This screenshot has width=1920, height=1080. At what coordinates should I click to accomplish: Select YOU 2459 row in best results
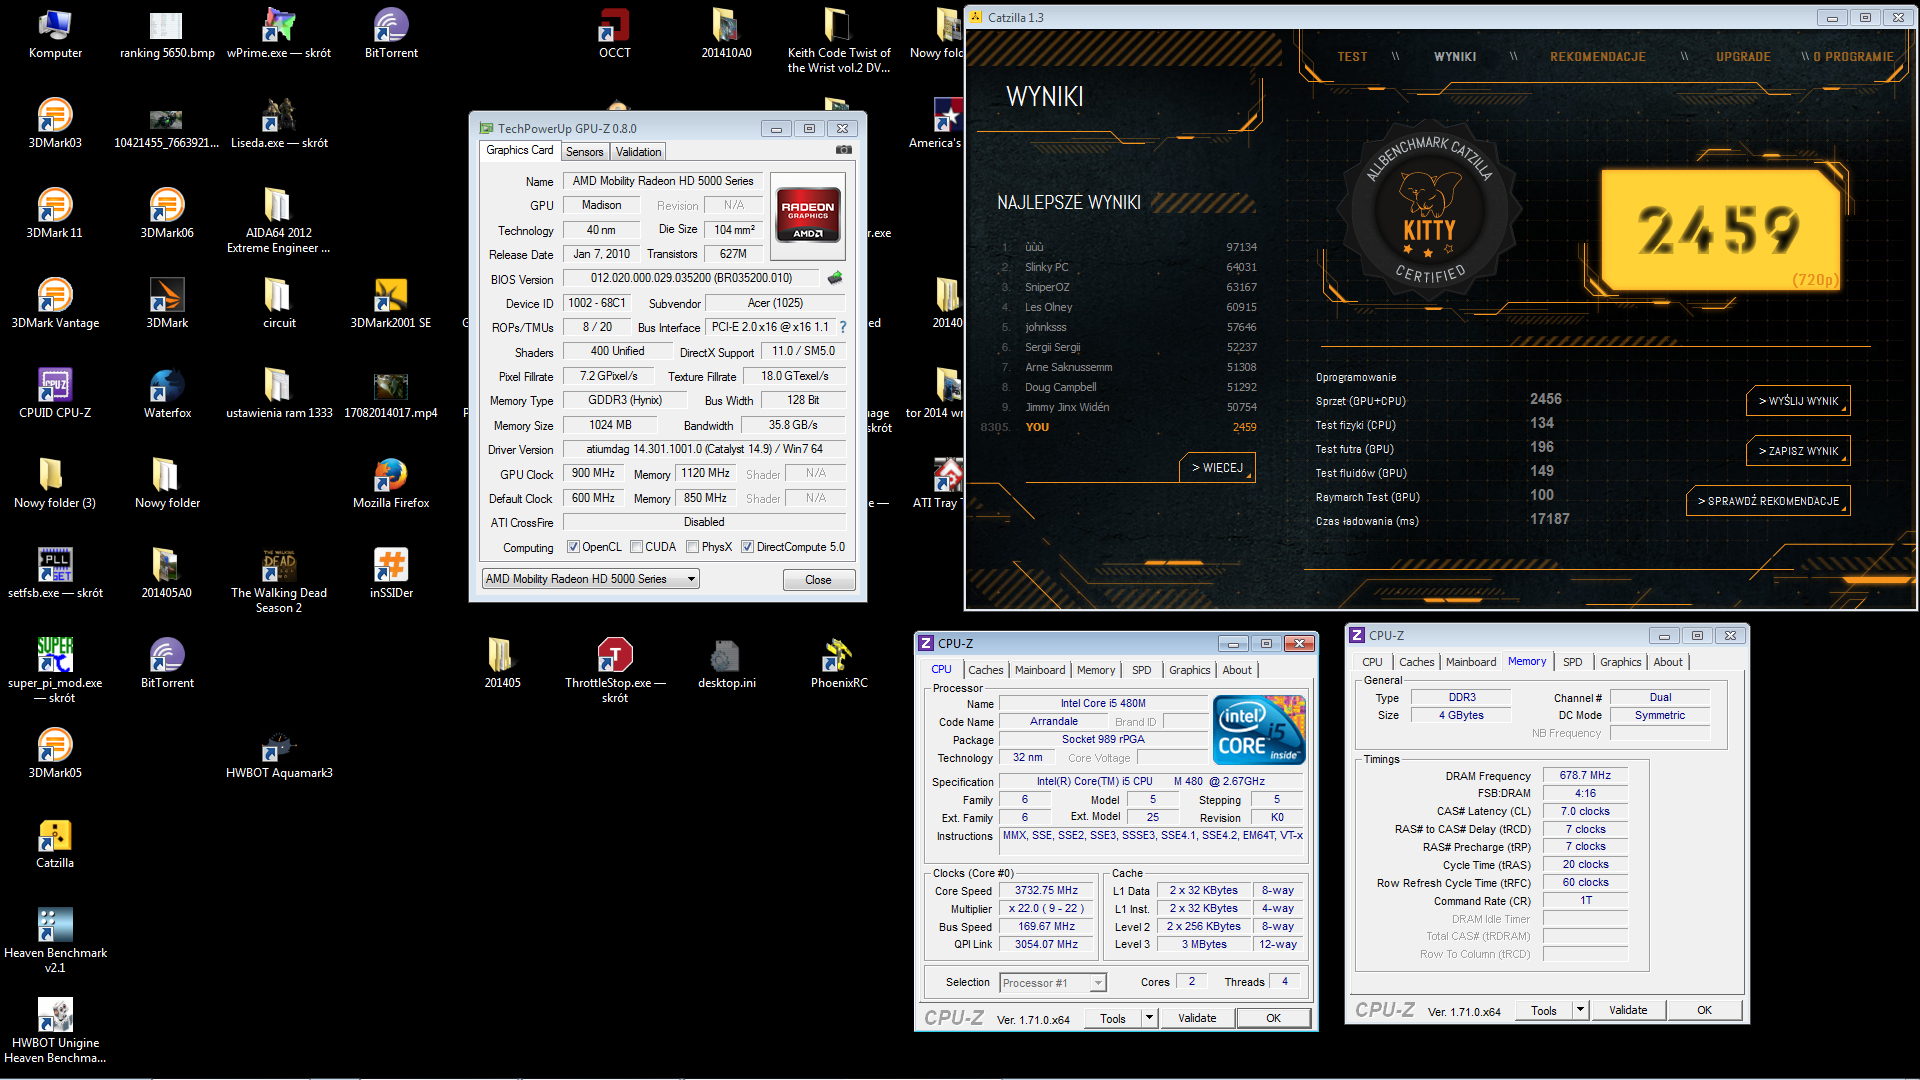(1118, 427)
